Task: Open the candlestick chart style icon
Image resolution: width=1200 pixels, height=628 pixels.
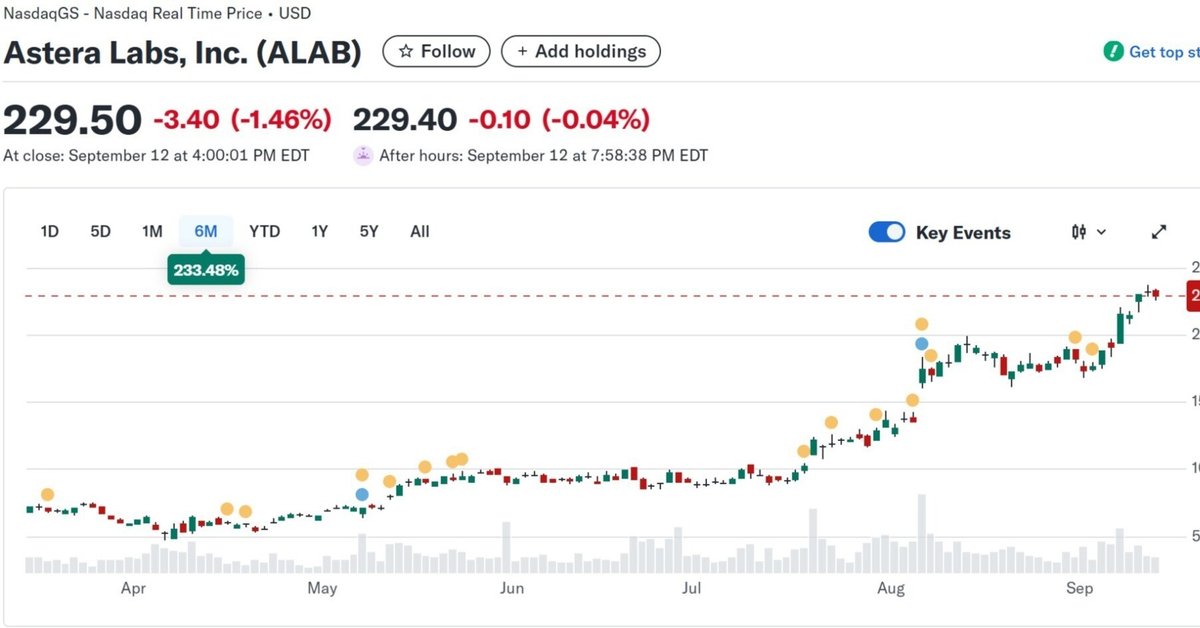Action: click(x=1078, y=231)
